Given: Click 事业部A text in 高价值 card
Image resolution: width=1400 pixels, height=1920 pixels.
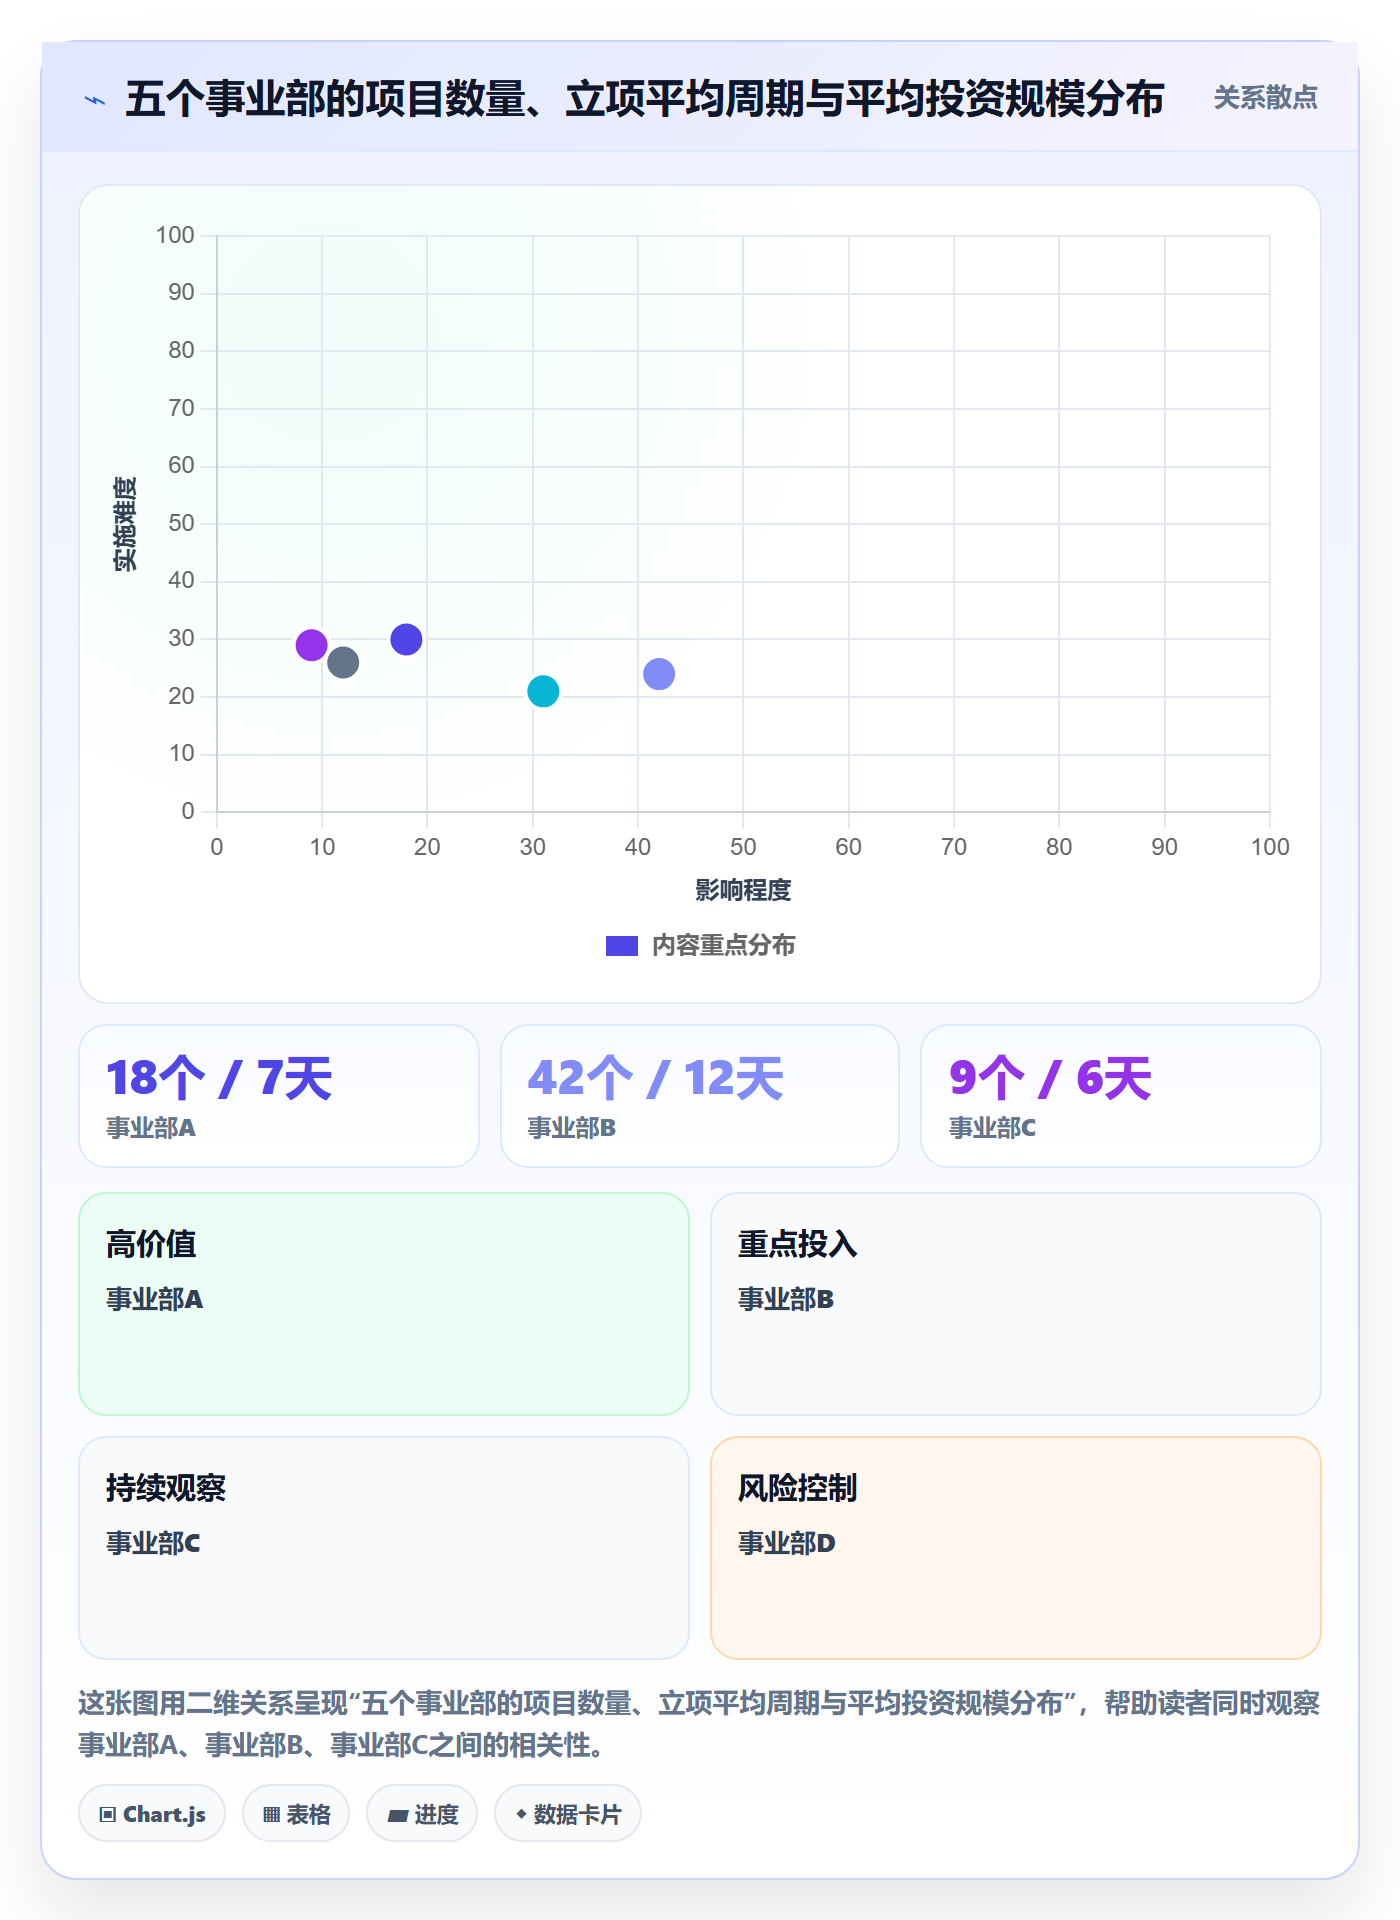Looking at the screenshot, I should 154,1299.
